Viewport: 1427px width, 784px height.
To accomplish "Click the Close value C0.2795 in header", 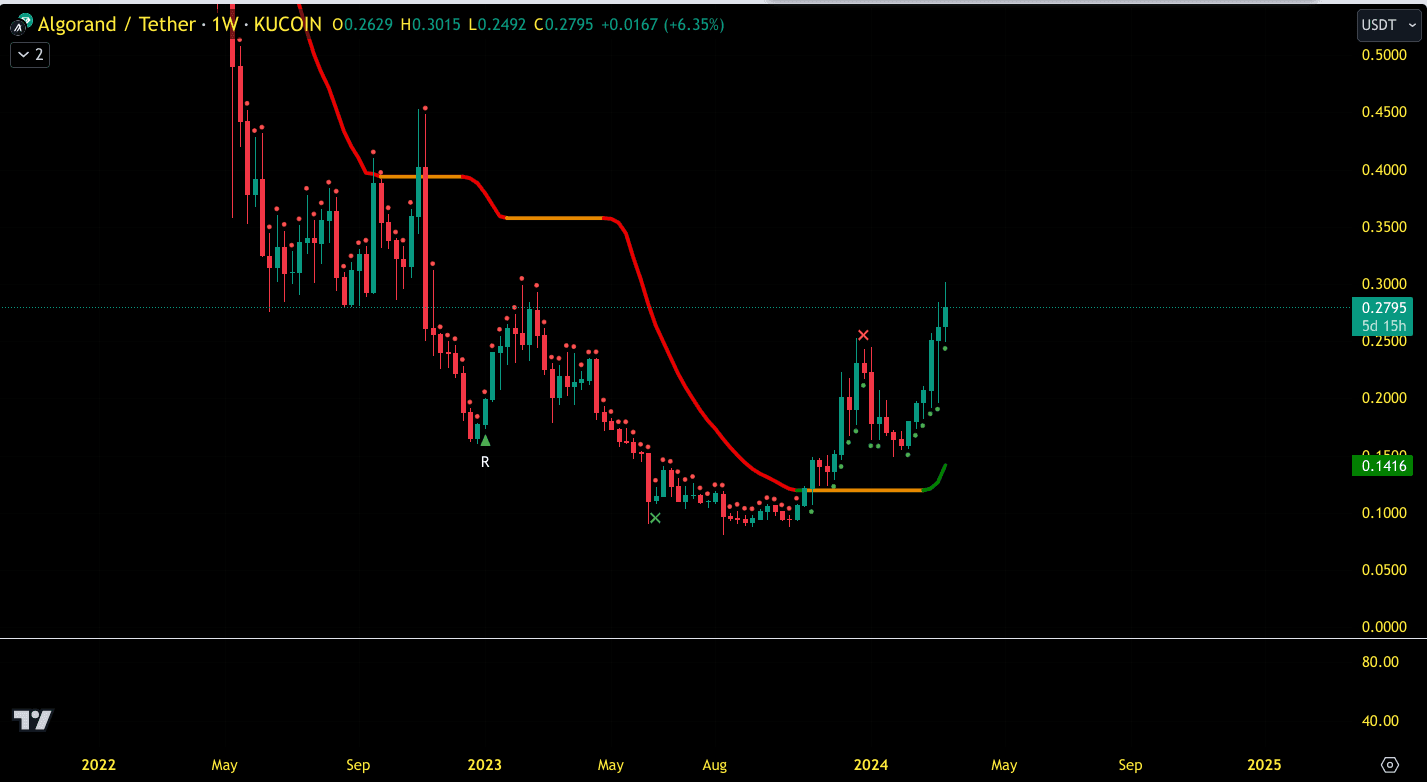I will point(565,24).
